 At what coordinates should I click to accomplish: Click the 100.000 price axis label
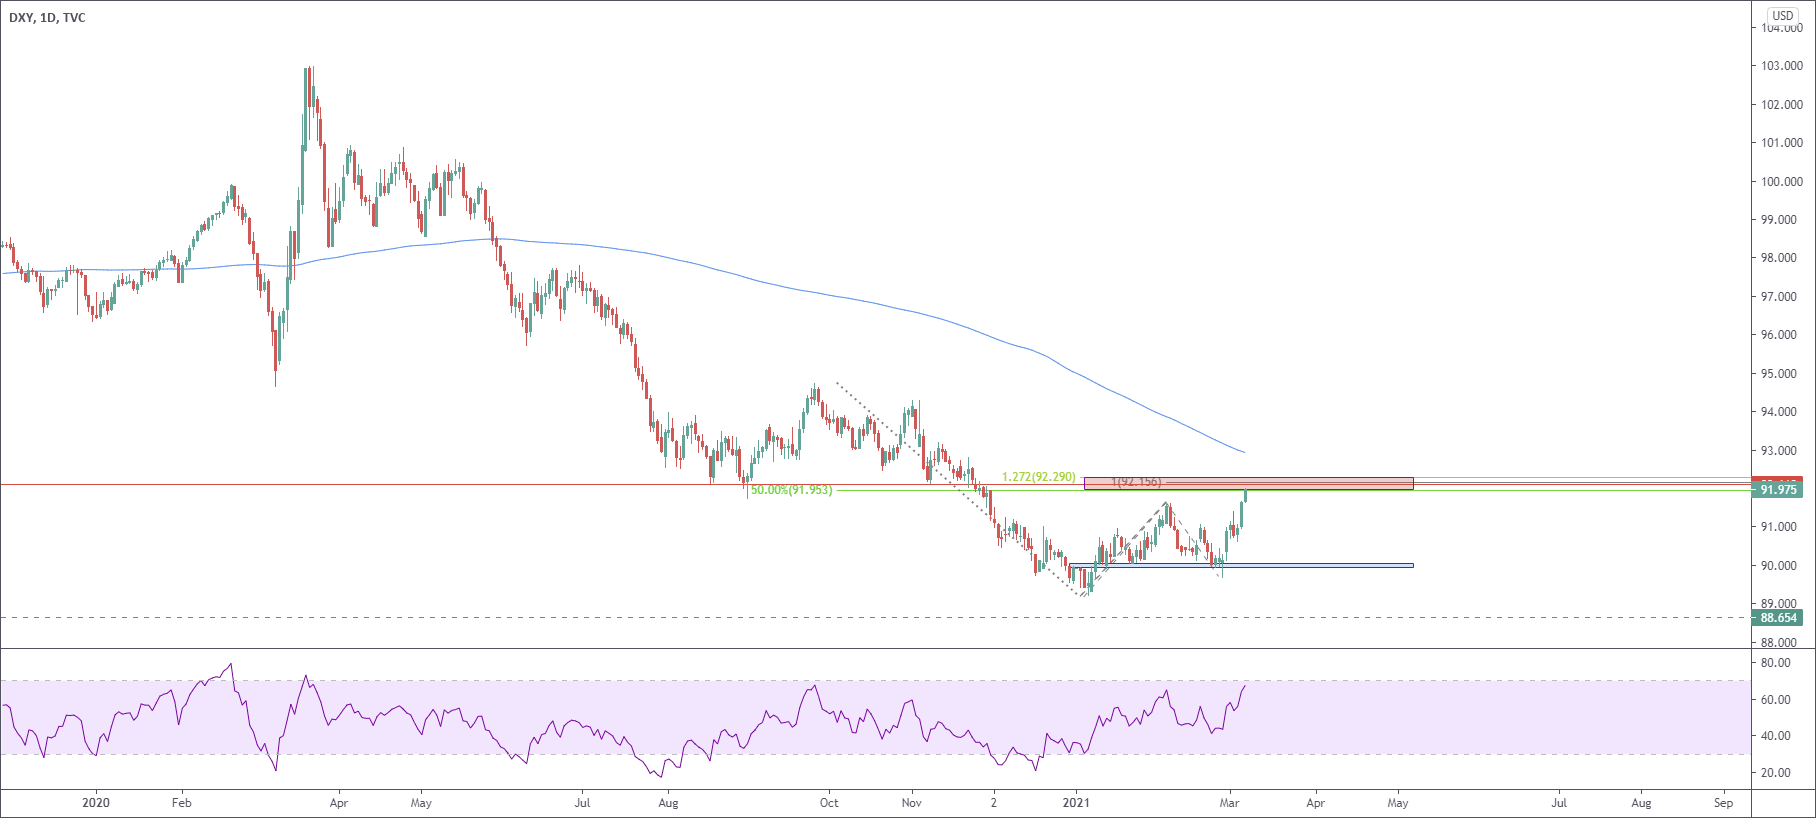pos(1782,182)
